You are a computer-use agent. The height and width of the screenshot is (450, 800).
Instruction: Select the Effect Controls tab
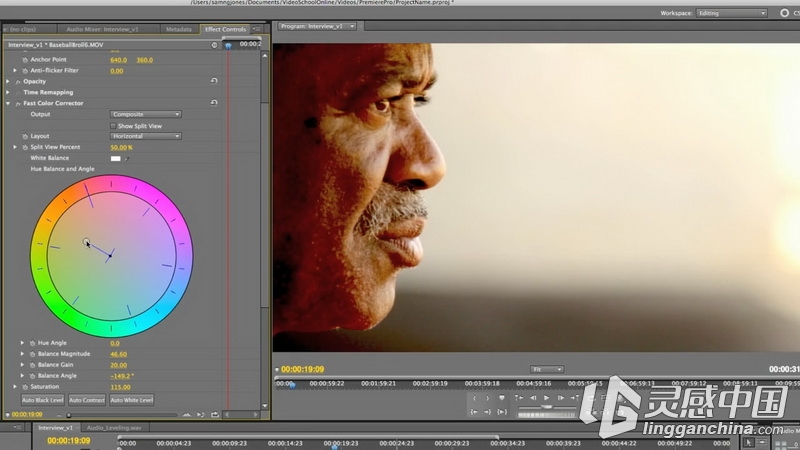click(x=225, y=30)
